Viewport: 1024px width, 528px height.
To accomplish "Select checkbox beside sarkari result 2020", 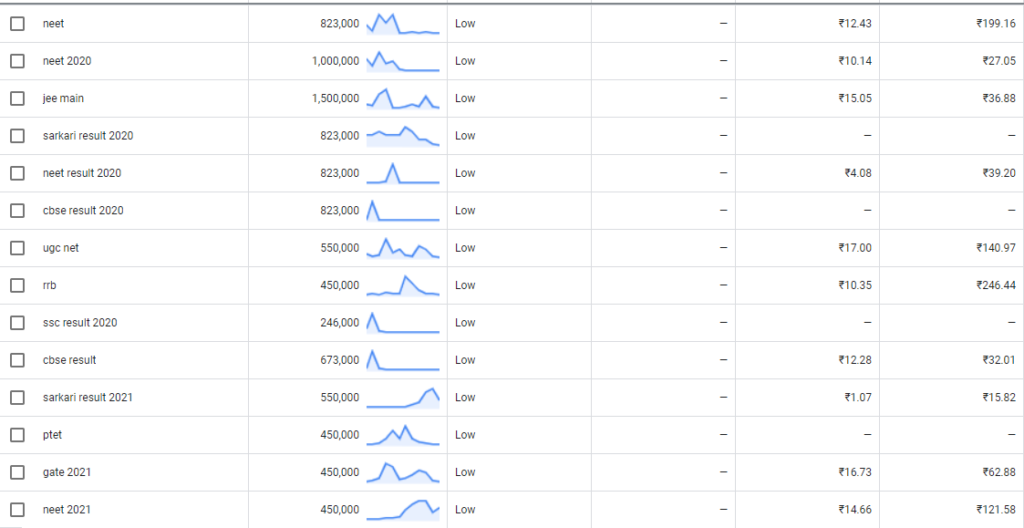I will coord(17,136).
